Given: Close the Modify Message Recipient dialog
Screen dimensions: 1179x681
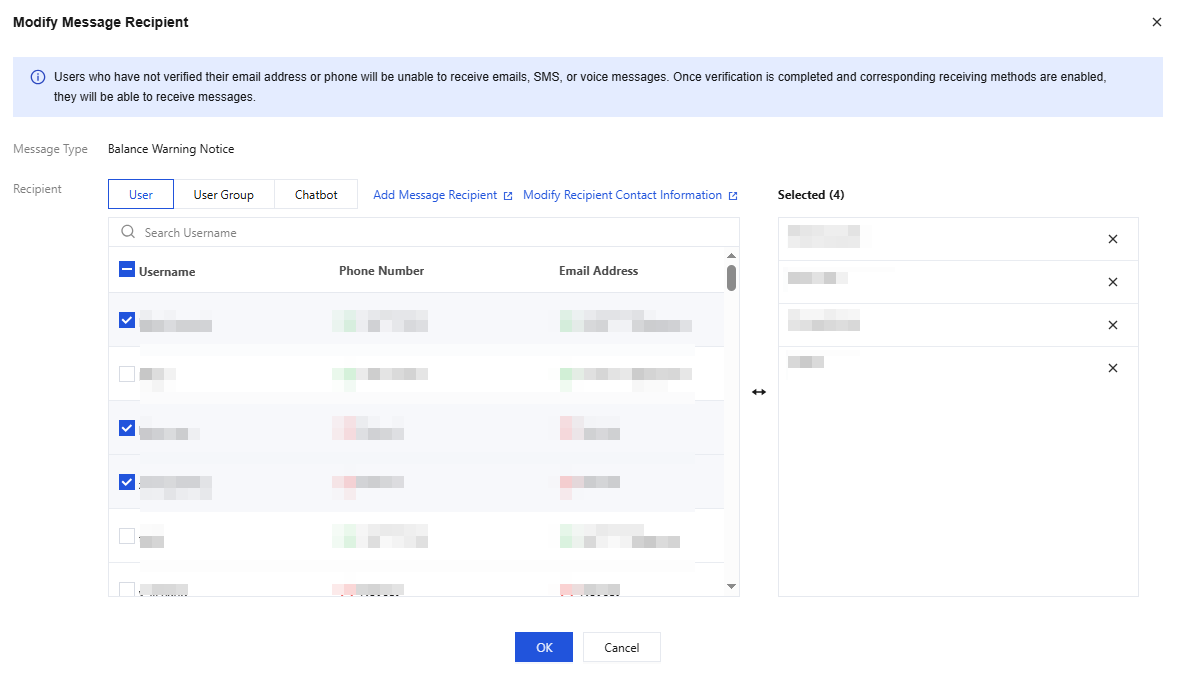Looking at the screenshot, I should 1157,22.
